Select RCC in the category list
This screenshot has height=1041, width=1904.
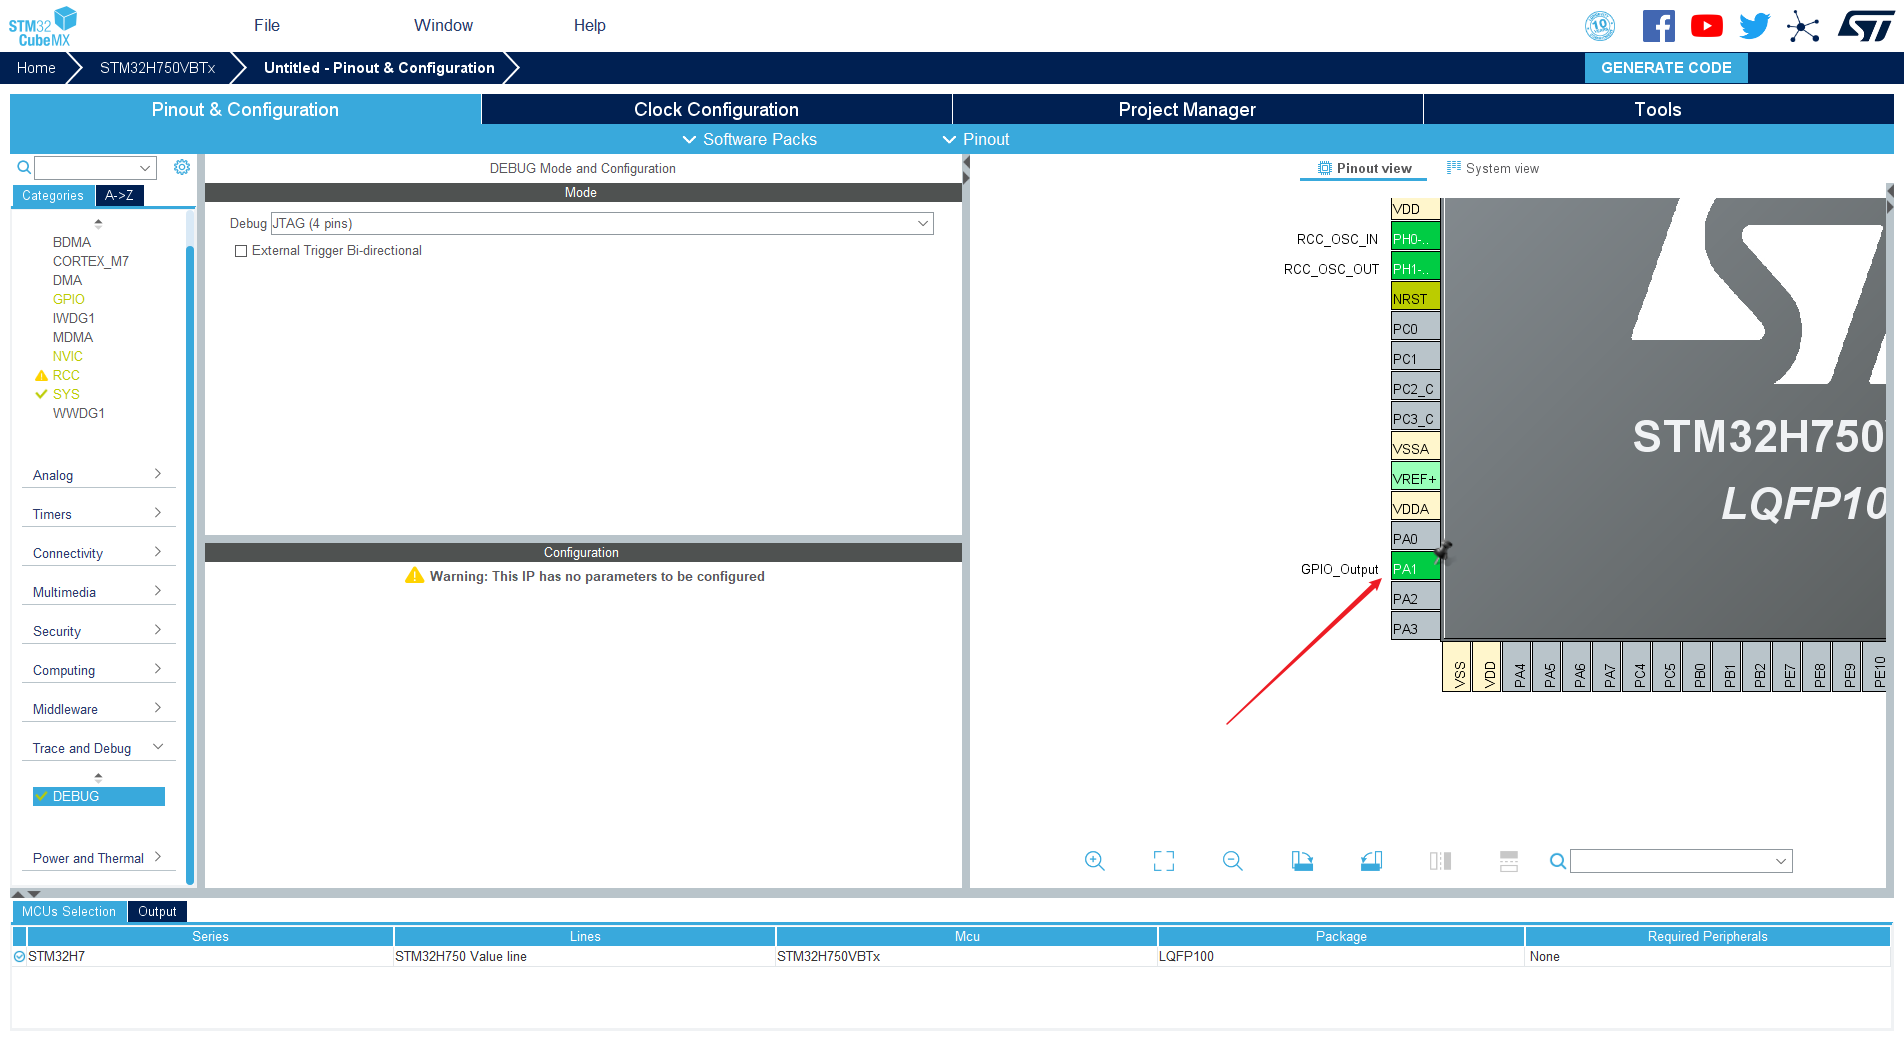(66, 375)
